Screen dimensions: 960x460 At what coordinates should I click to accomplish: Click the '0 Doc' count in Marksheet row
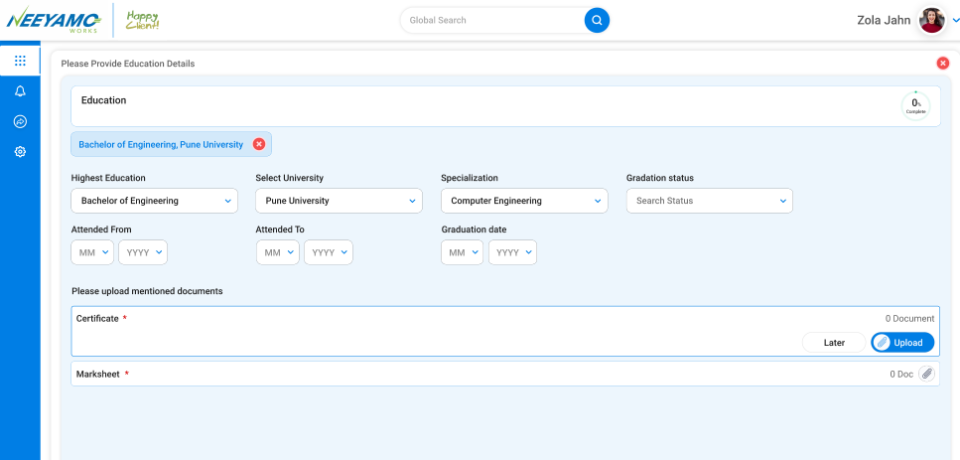901,374
